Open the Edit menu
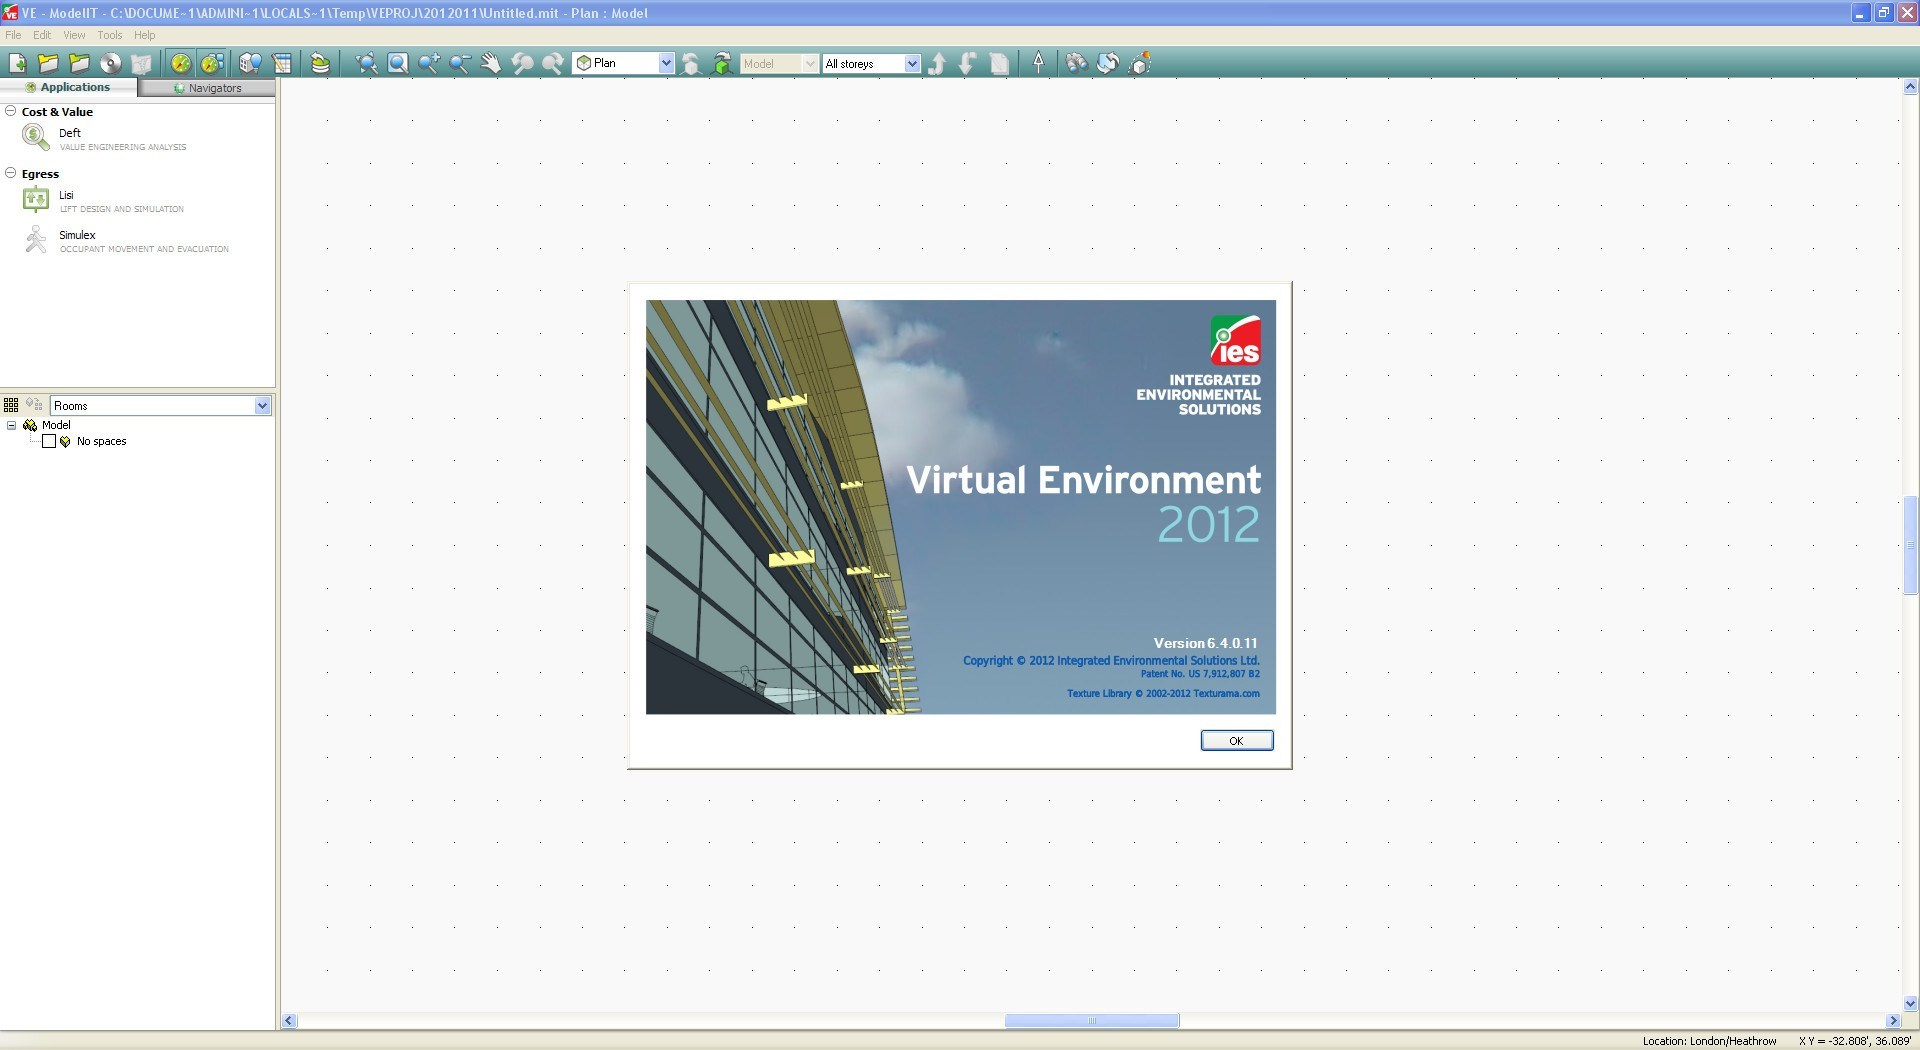This screenshot has width=1920, height=1050. tap(42, 35)
